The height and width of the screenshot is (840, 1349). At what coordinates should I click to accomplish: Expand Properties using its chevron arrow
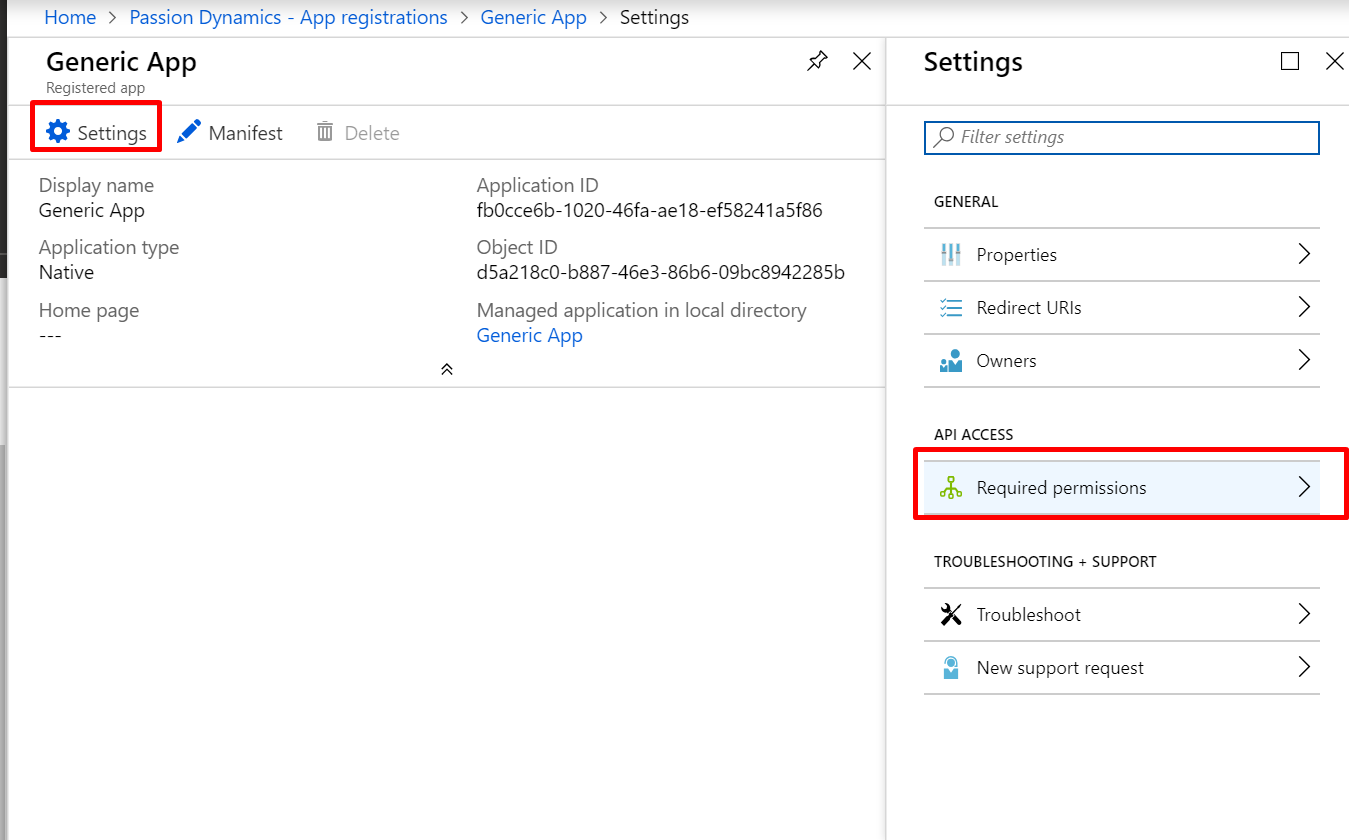click(x=1303, y=254)
